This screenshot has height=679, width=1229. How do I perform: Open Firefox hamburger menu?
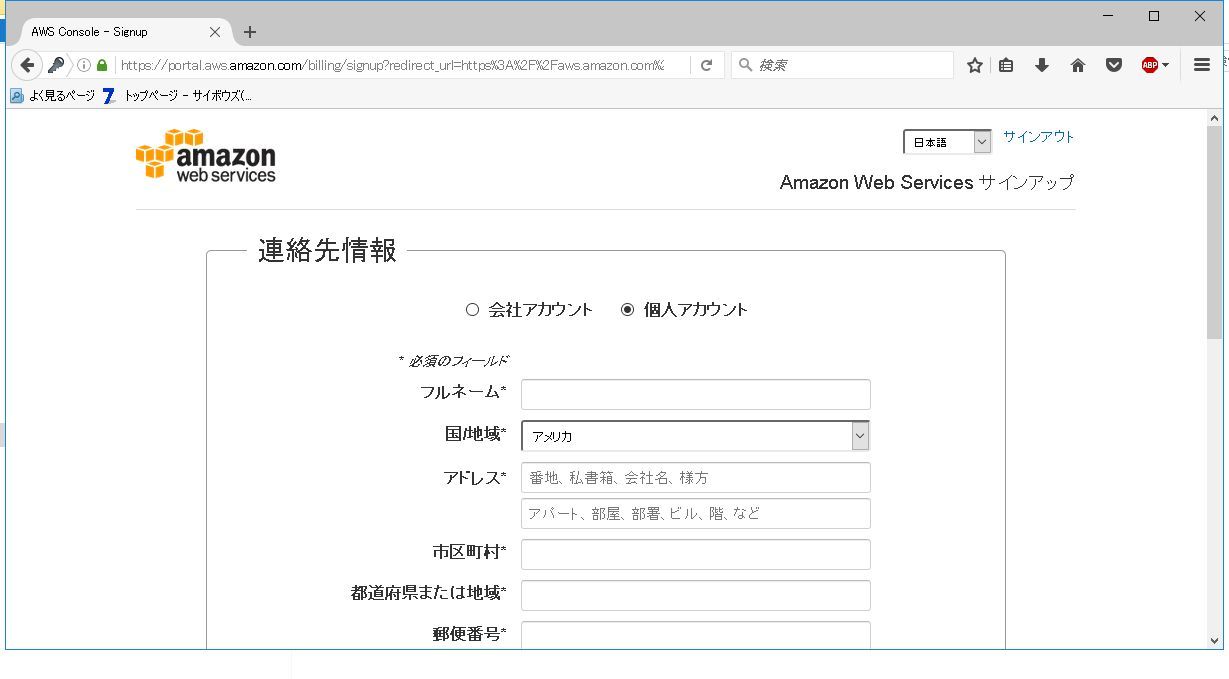coord(1202,65)
